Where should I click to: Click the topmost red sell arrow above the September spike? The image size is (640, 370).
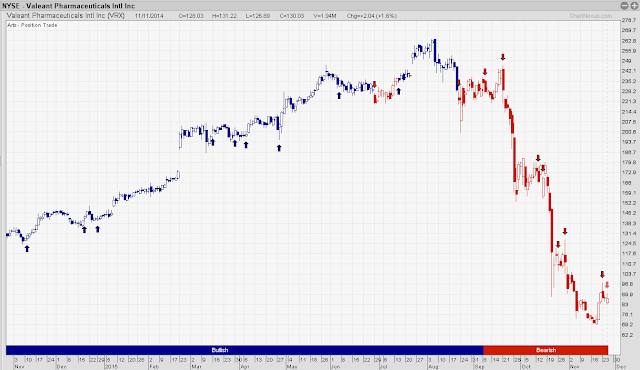pyautogui.click(x=503, y=57)
